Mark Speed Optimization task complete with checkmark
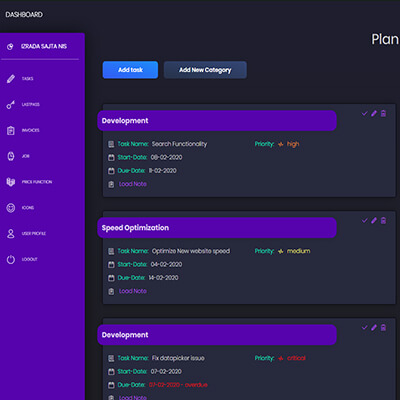The width and height of the screenshot is (400, 400). (x=364, y=221)
